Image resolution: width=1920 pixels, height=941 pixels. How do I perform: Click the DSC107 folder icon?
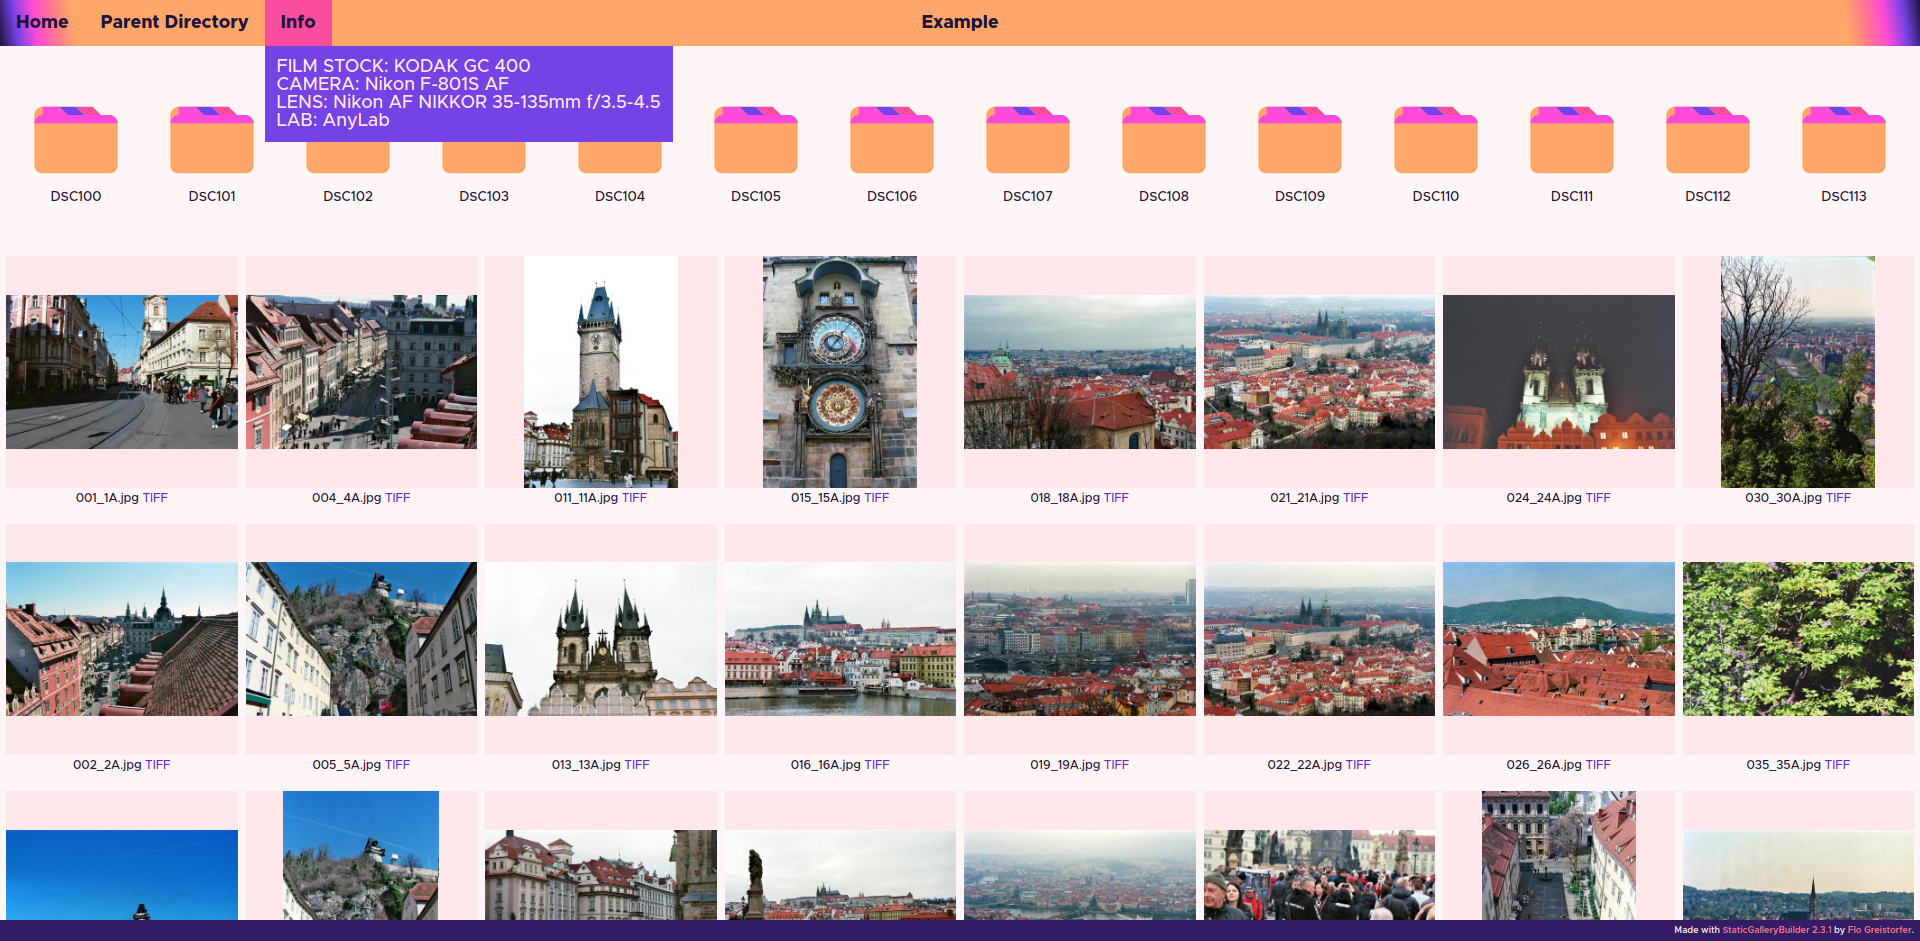point(1027,141)
